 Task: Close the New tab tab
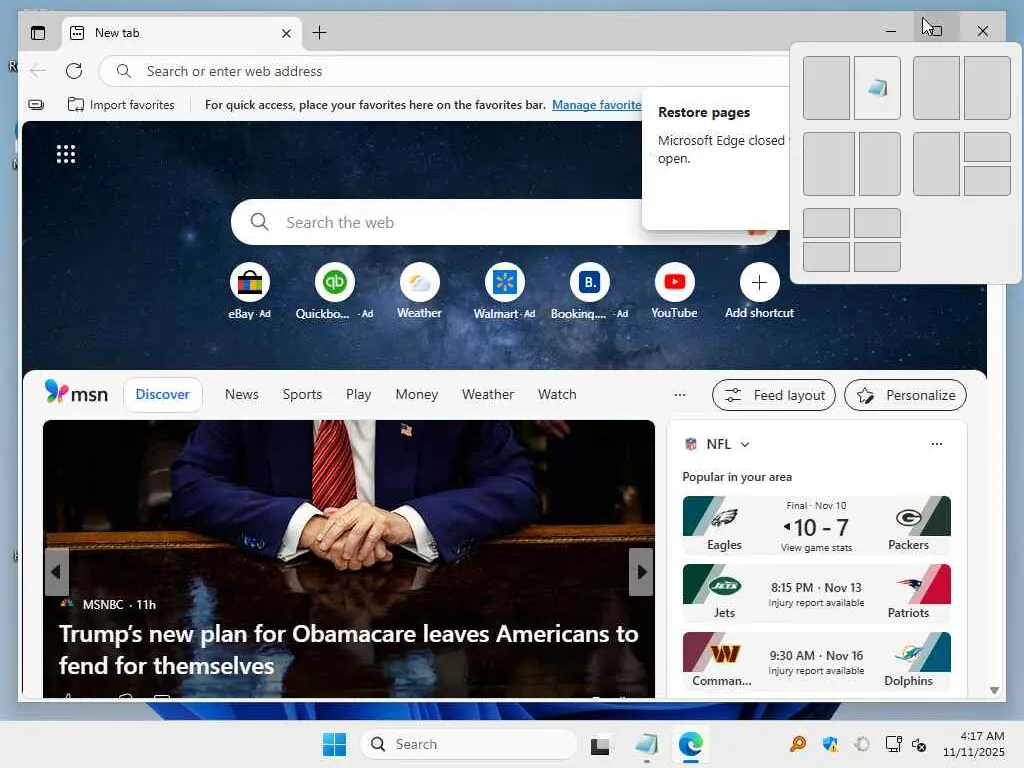[286, 33]
